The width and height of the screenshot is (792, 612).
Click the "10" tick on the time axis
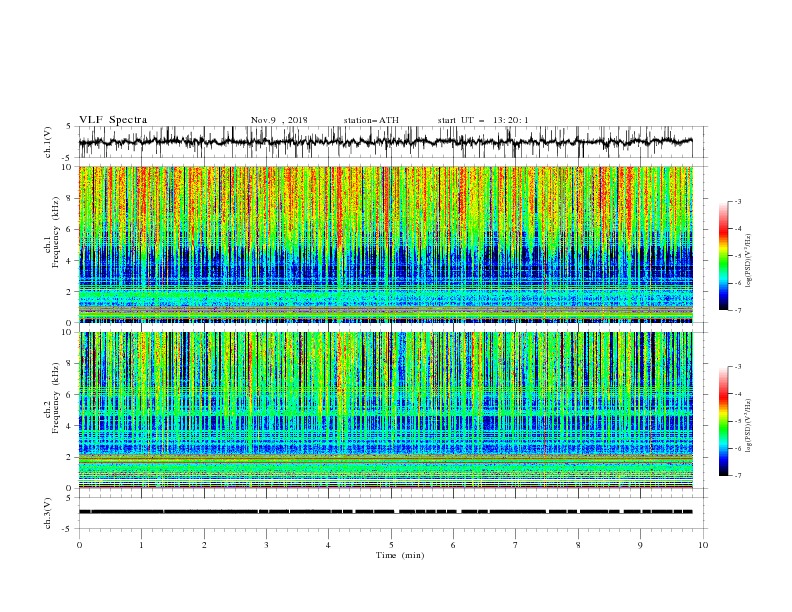(703, 545)
